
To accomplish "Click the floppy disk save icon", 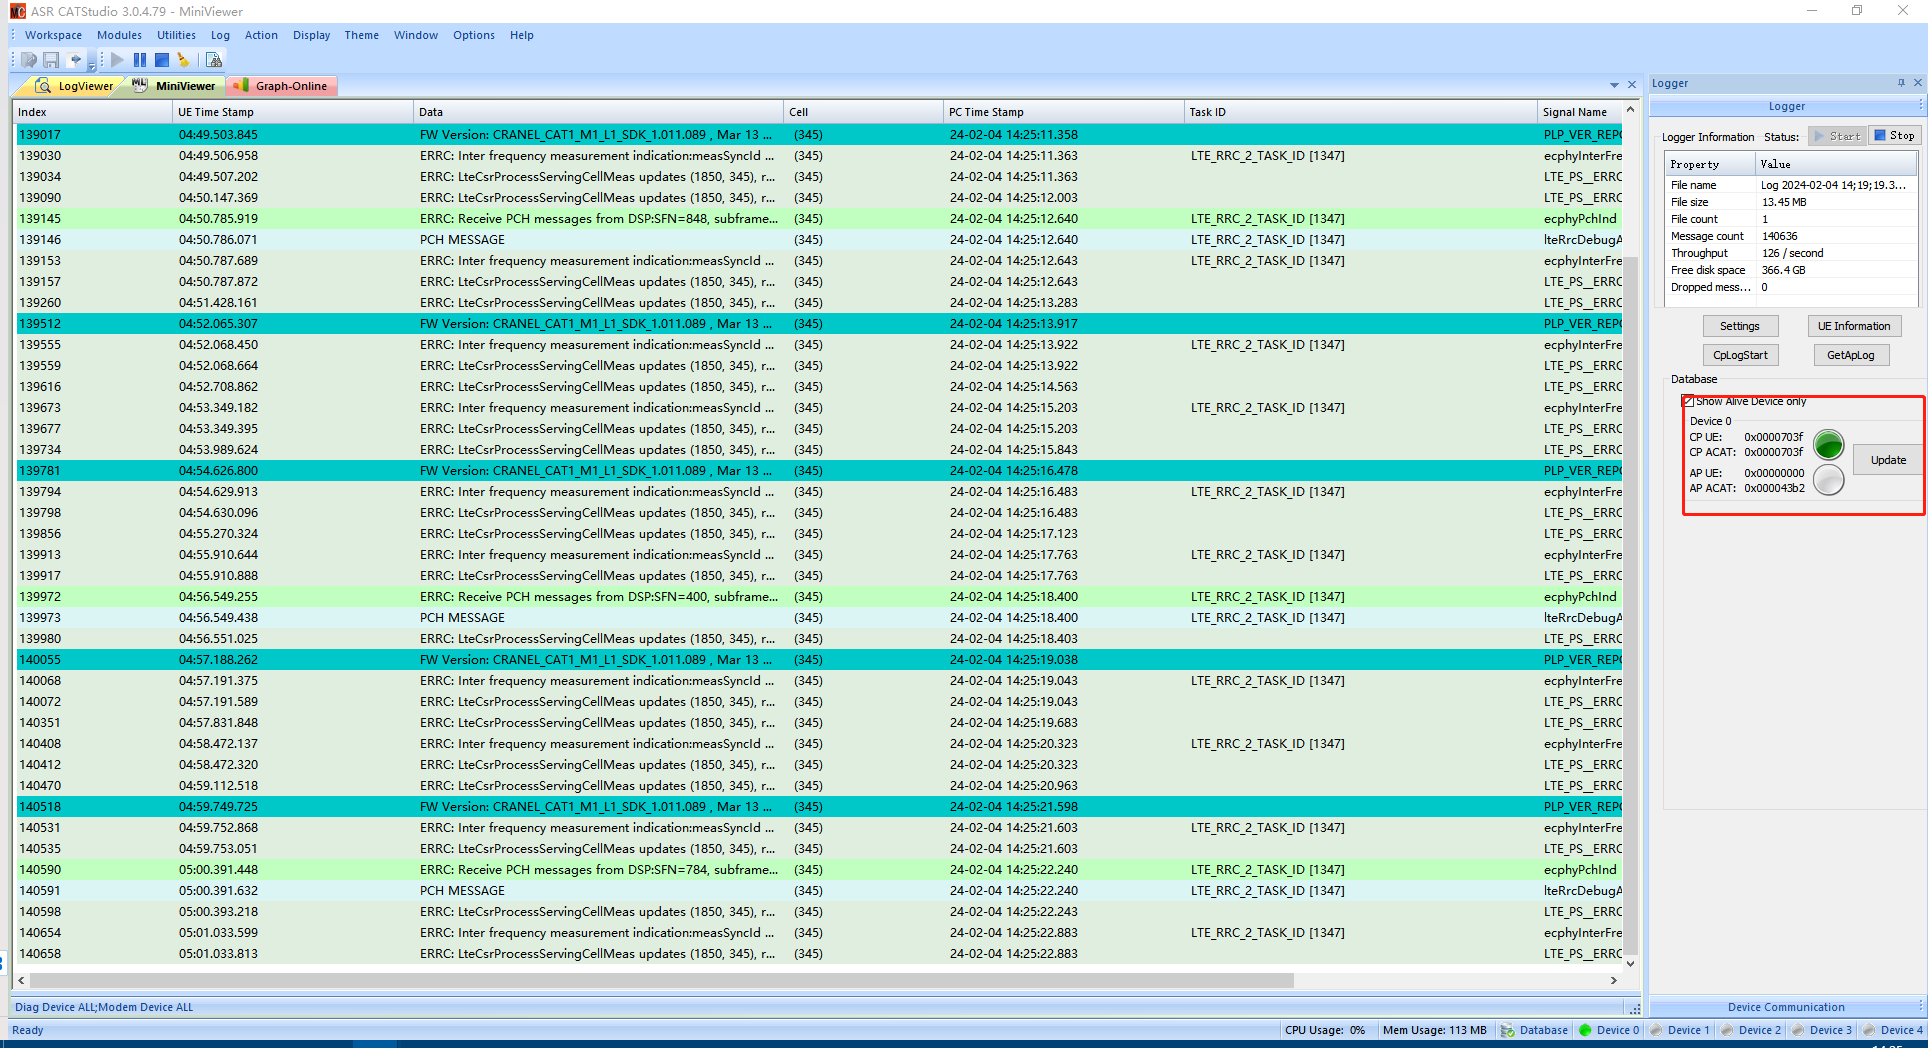I will (x=51, y=60).
